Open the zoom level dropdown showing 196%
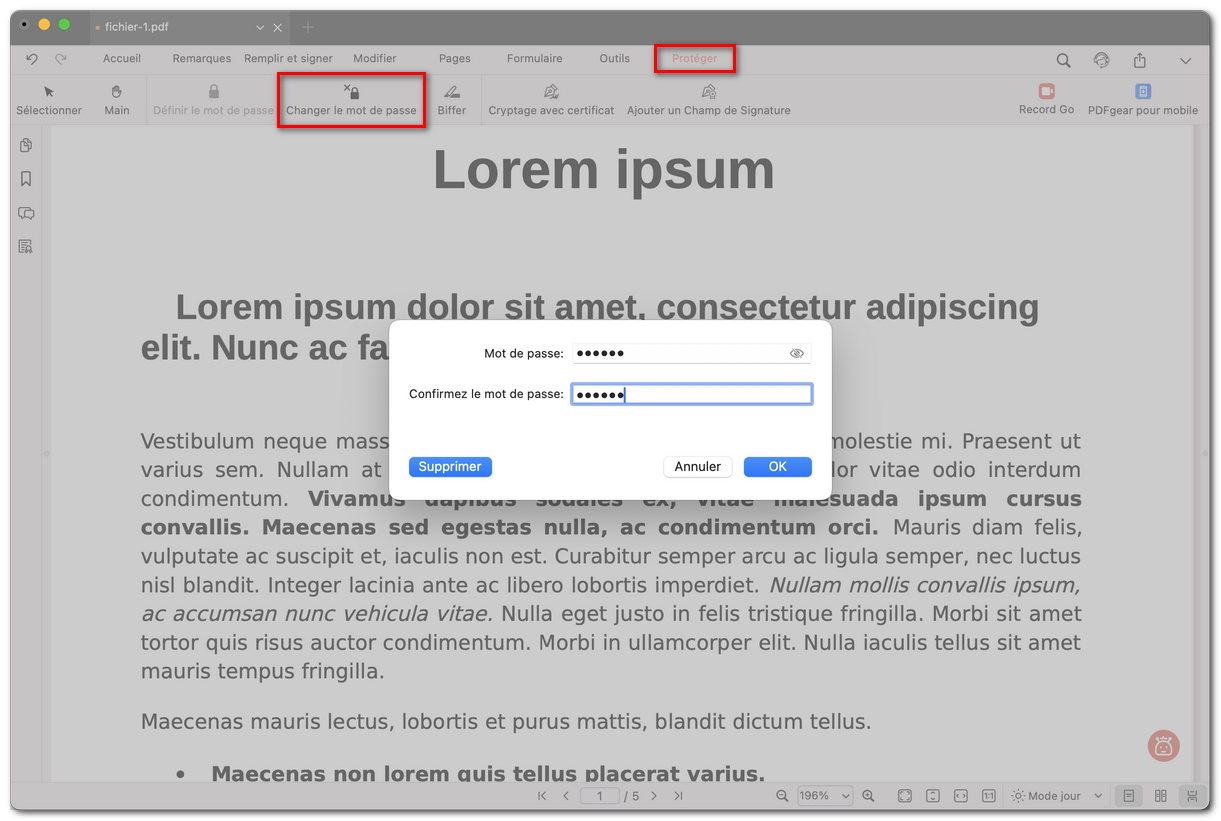The height and width of the screenshot is (821, 1221). click(824, 795)
